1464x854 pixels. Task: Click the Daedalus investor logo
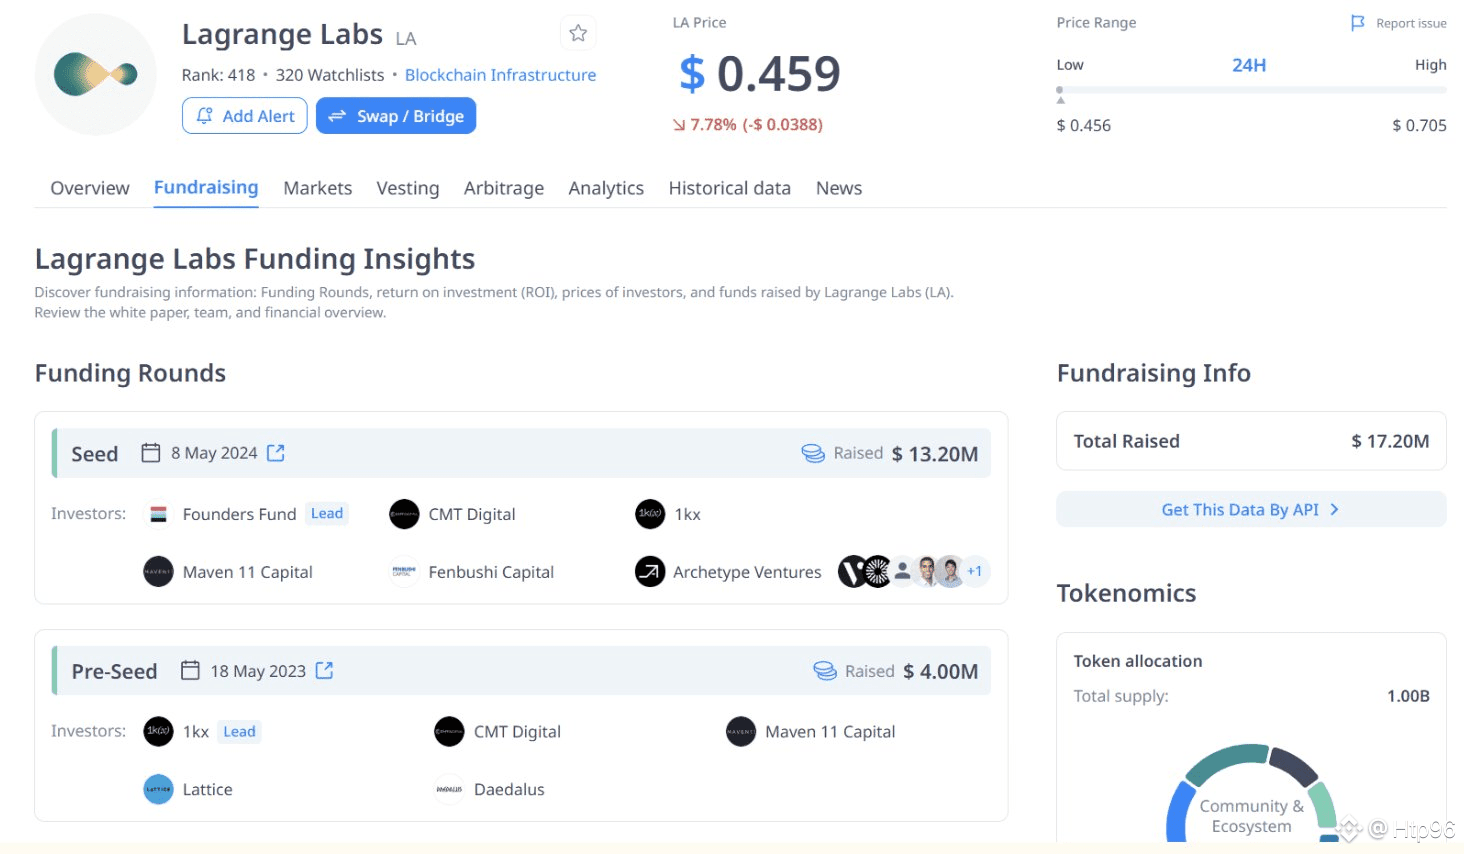pos(449,789)
